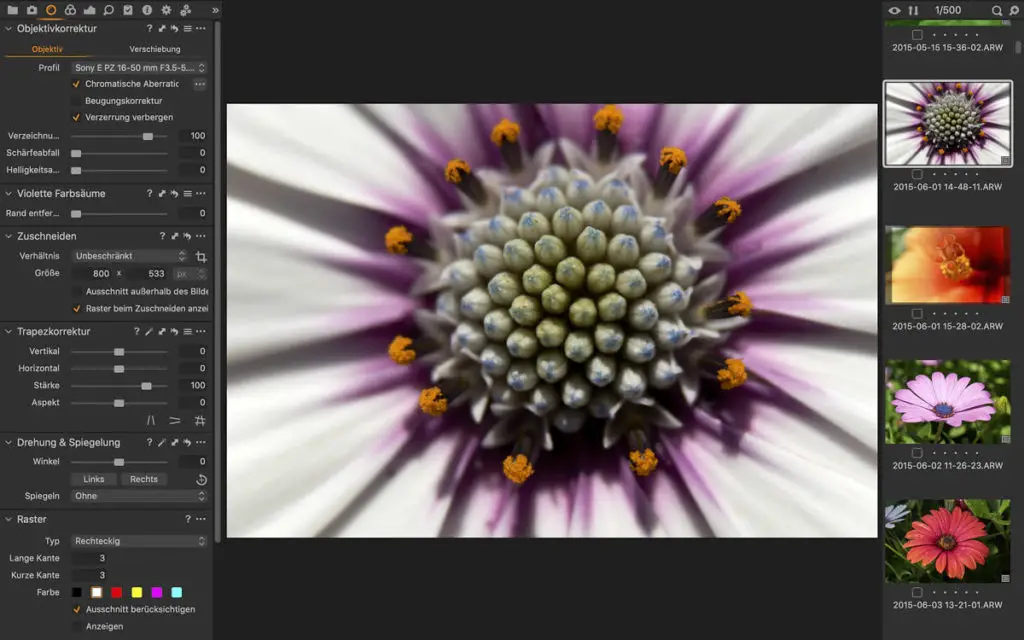Screen dimensions: 1024x640
Task: Open help for the Violette Farbsäume tool
Action: pos(150,193)
